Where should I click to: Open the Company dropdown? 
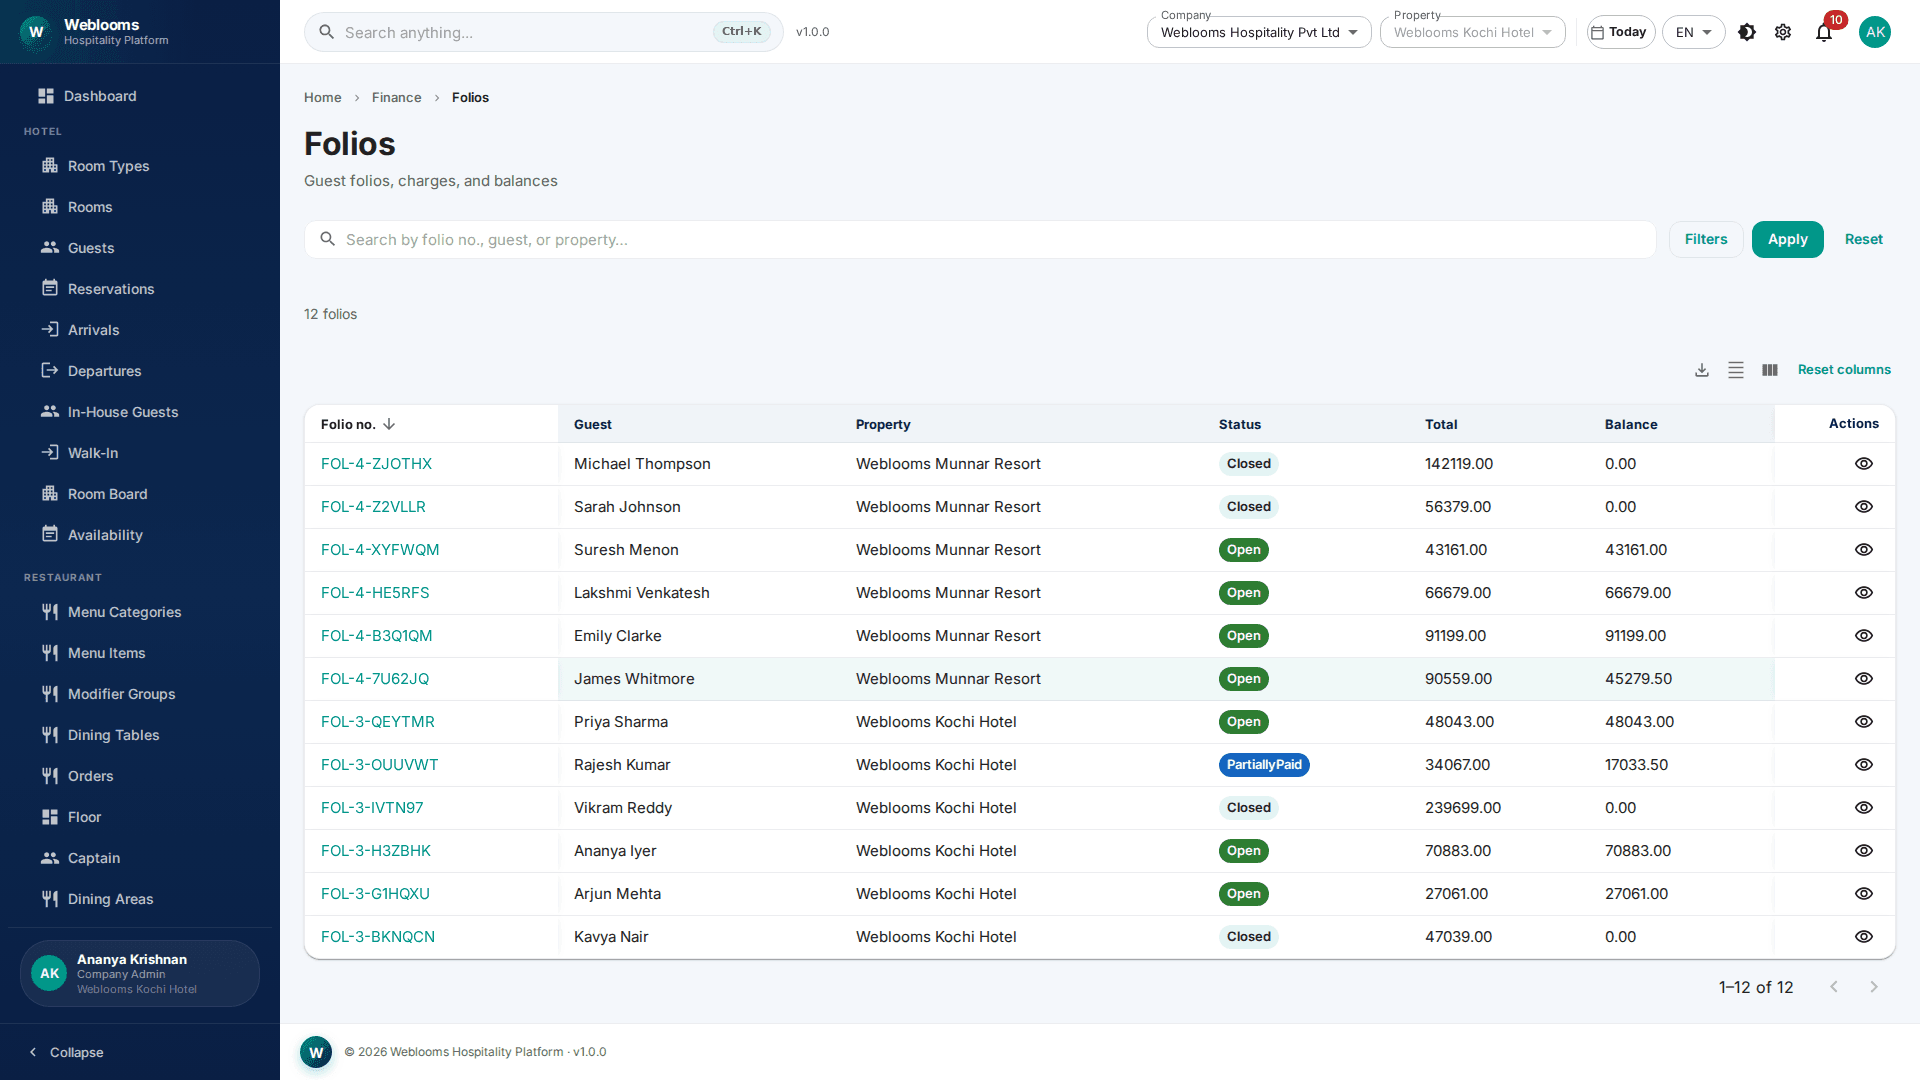(x=1259, y=32)
